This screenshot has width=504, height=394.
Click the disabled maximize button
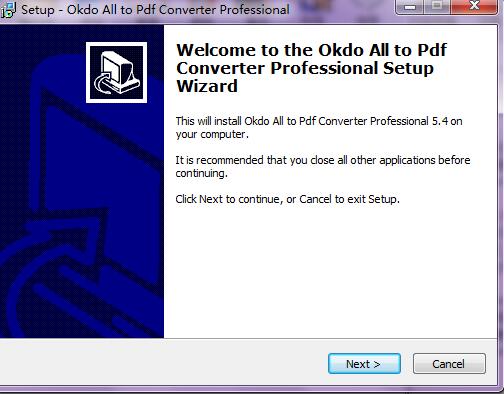coord(438,7)
